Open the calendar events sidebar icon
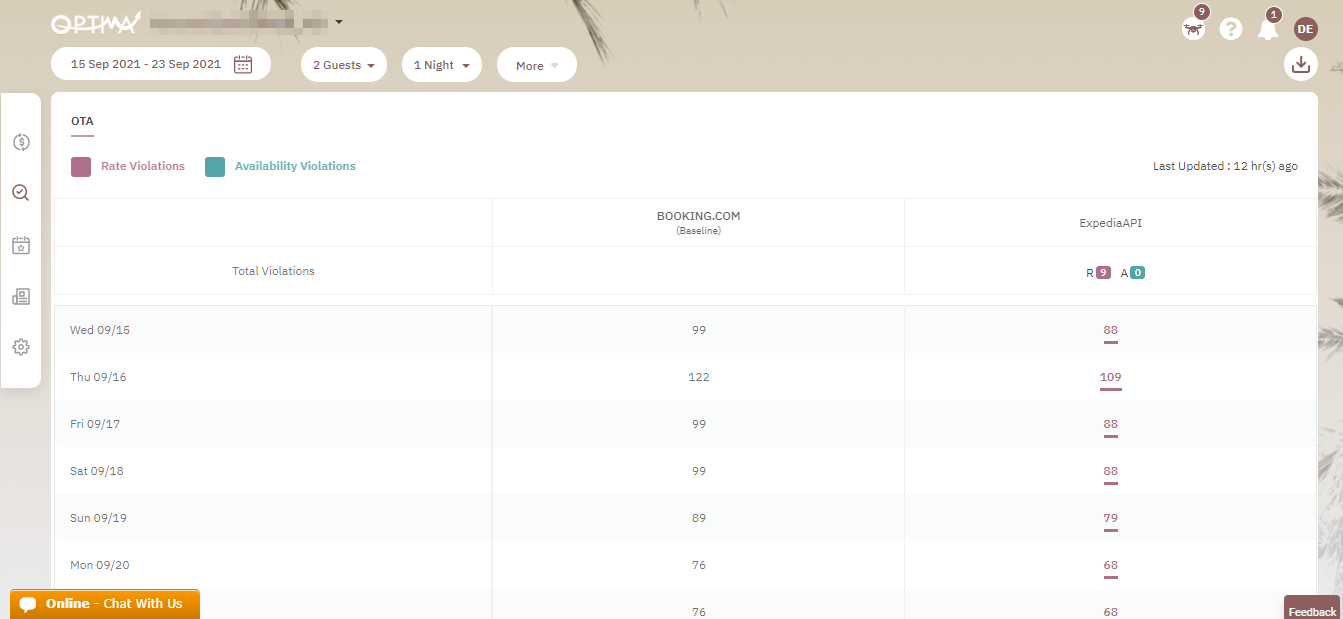 tap(21, 245)
